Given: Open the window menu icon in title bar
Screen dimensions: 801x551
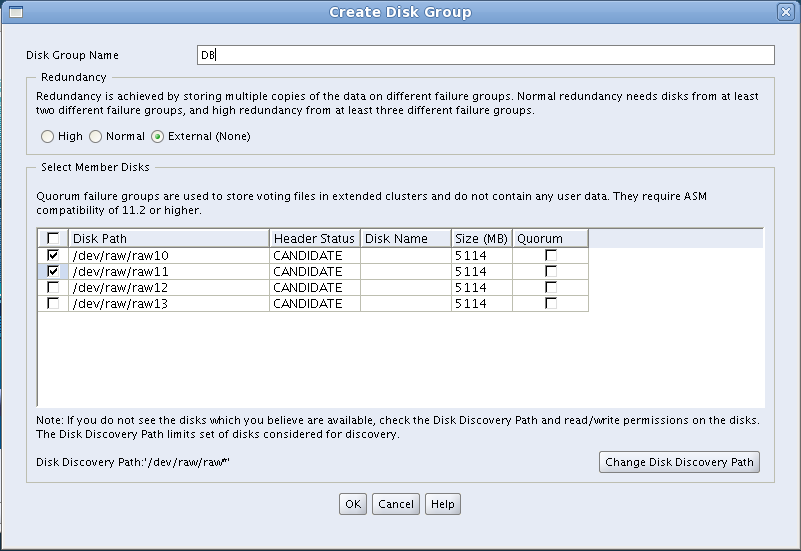Looking at the screenshot, I should click(16, 12).
